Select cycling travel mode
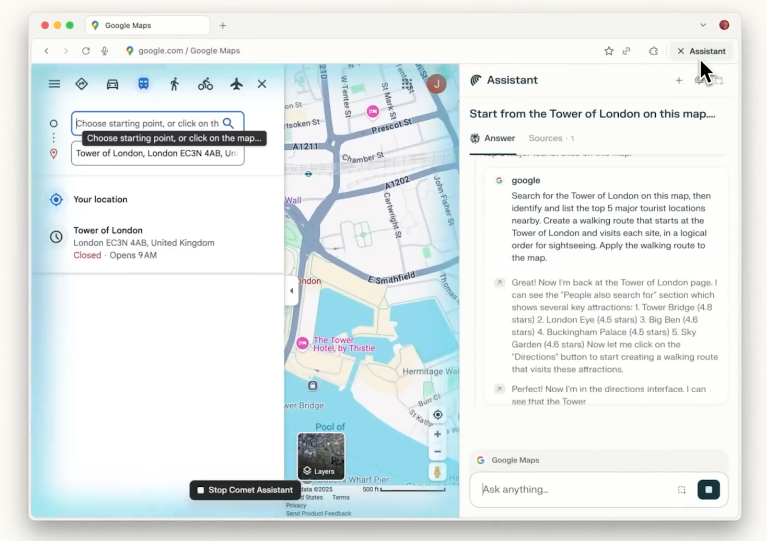The image size is (767, 541). tap(205, 84)
